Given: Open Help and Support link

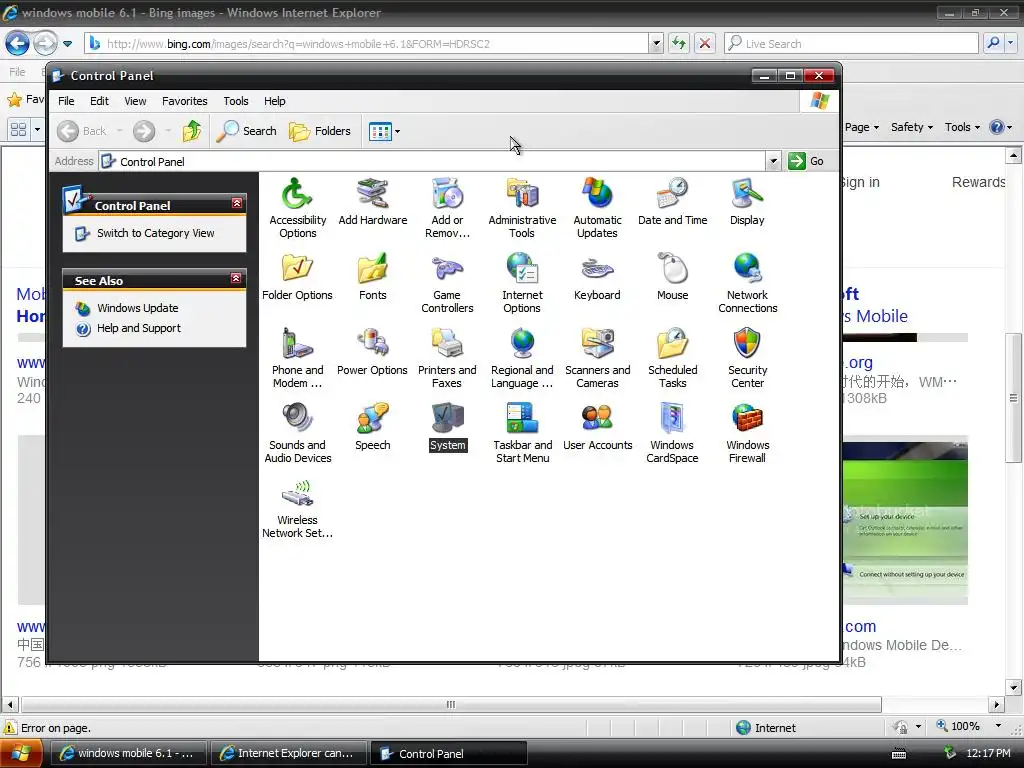Looking at the screenshot, I should pos(138,328).
